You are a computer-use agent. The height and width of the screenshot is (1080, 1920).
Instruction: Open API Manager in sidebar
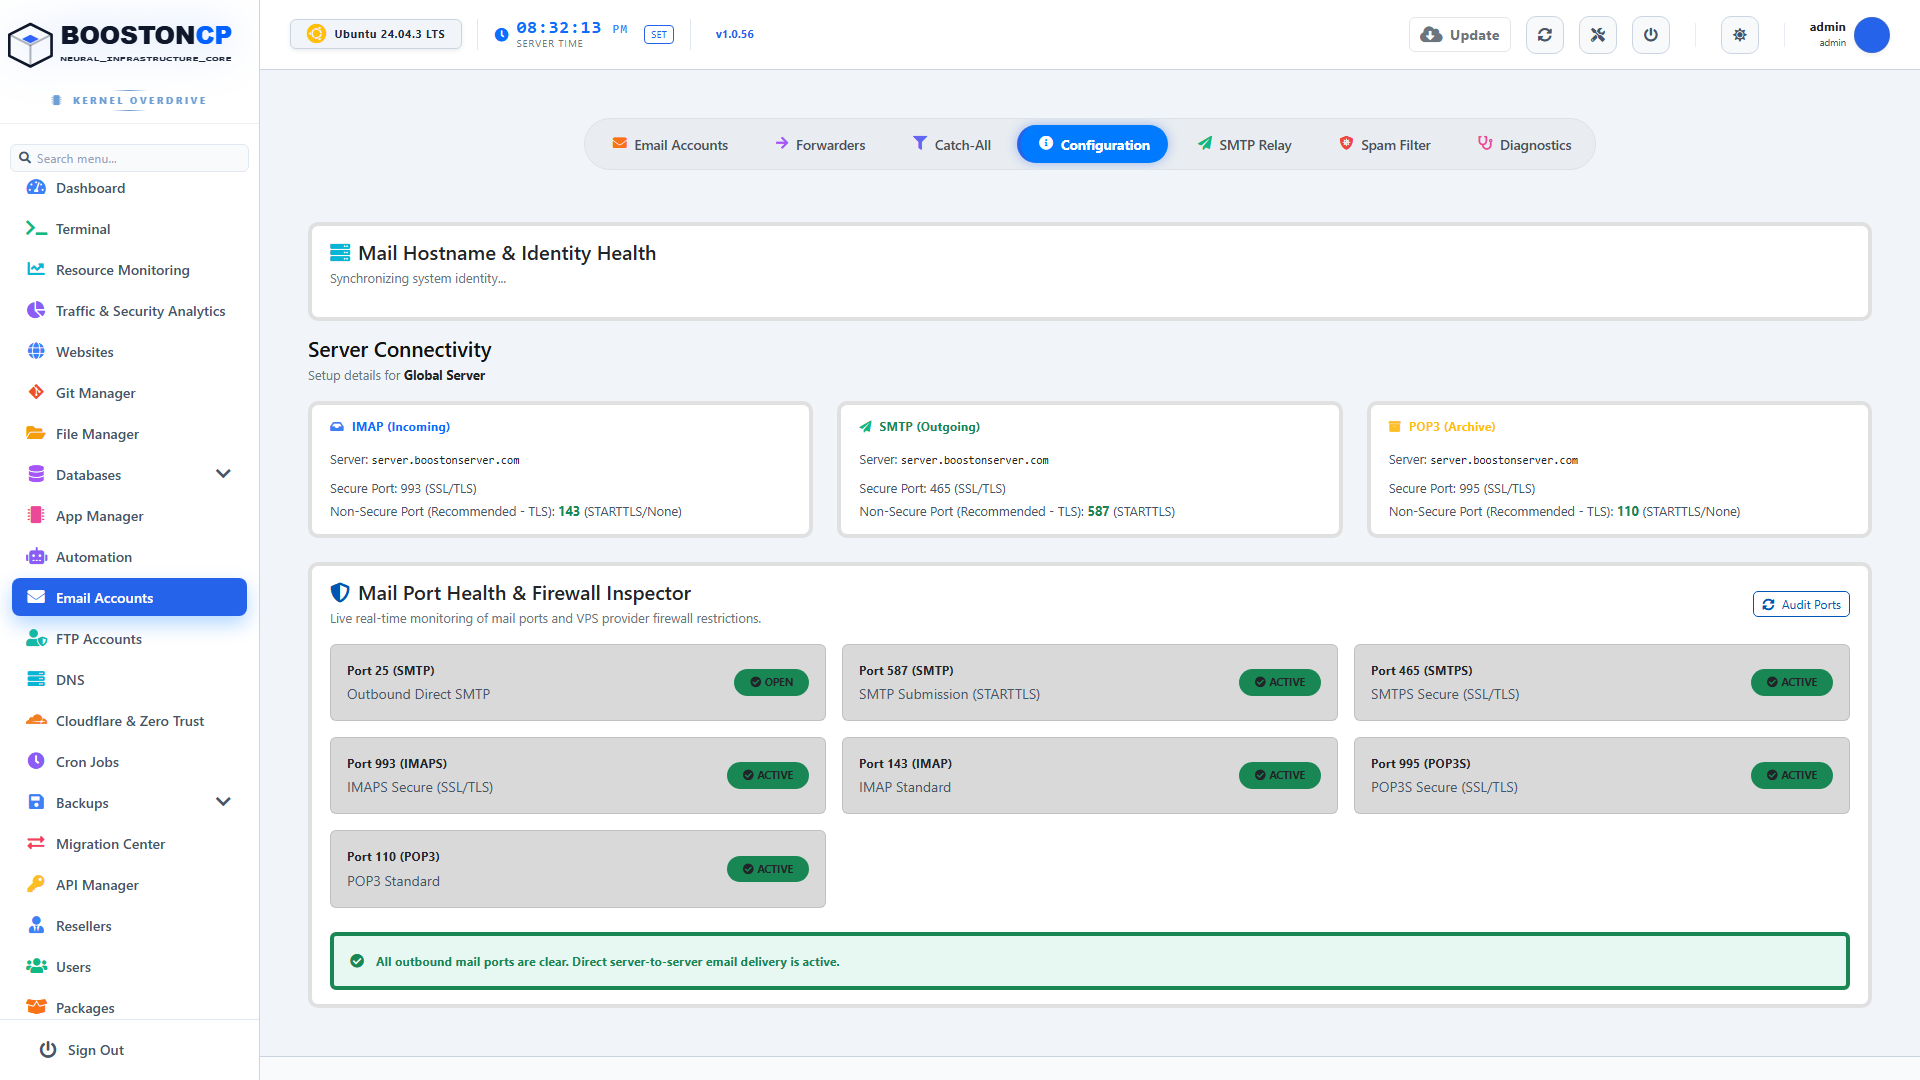[x=129, y=885]
